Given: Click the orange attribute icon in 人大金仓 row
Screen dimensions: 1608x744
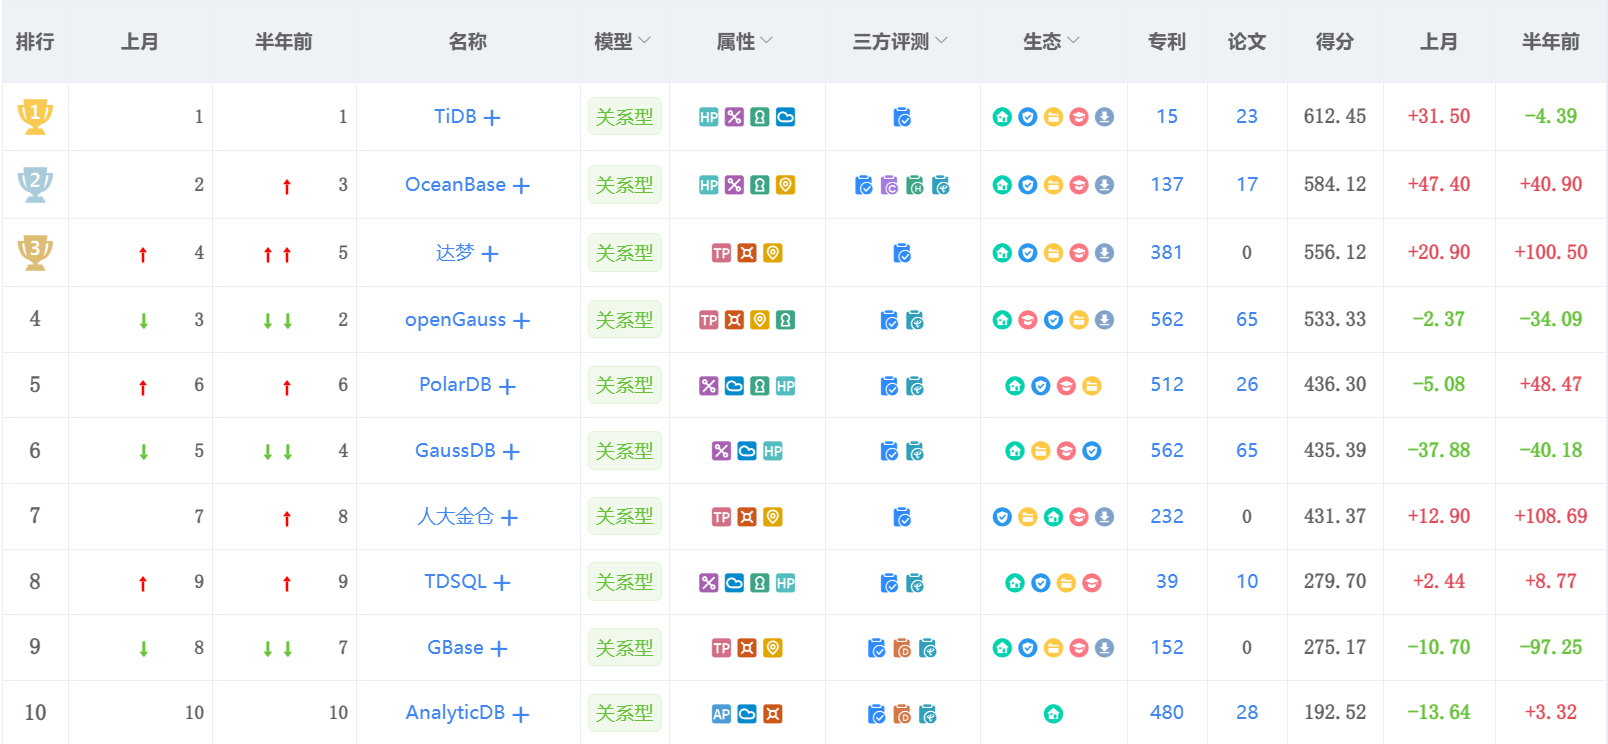Looking at the screenshot, I should 747,517.
